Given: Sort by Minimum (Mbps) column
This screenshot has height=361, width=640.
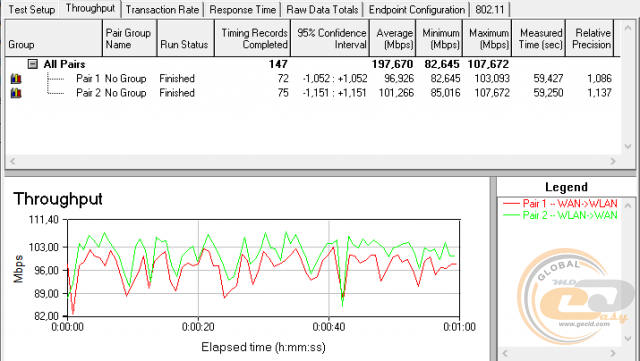Looking at the screenshot, I should click(439, 38).
